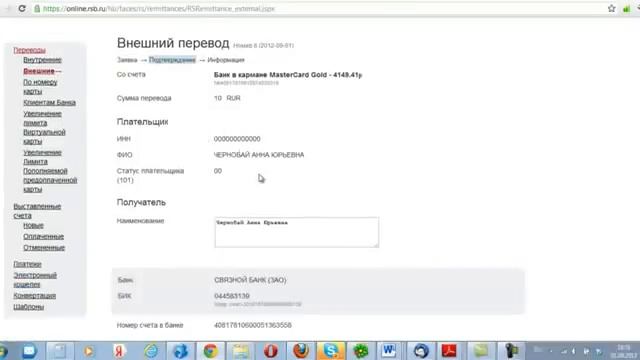
Task: Switch to Microsoft Word in the taskbar
Action: point(389,351)
